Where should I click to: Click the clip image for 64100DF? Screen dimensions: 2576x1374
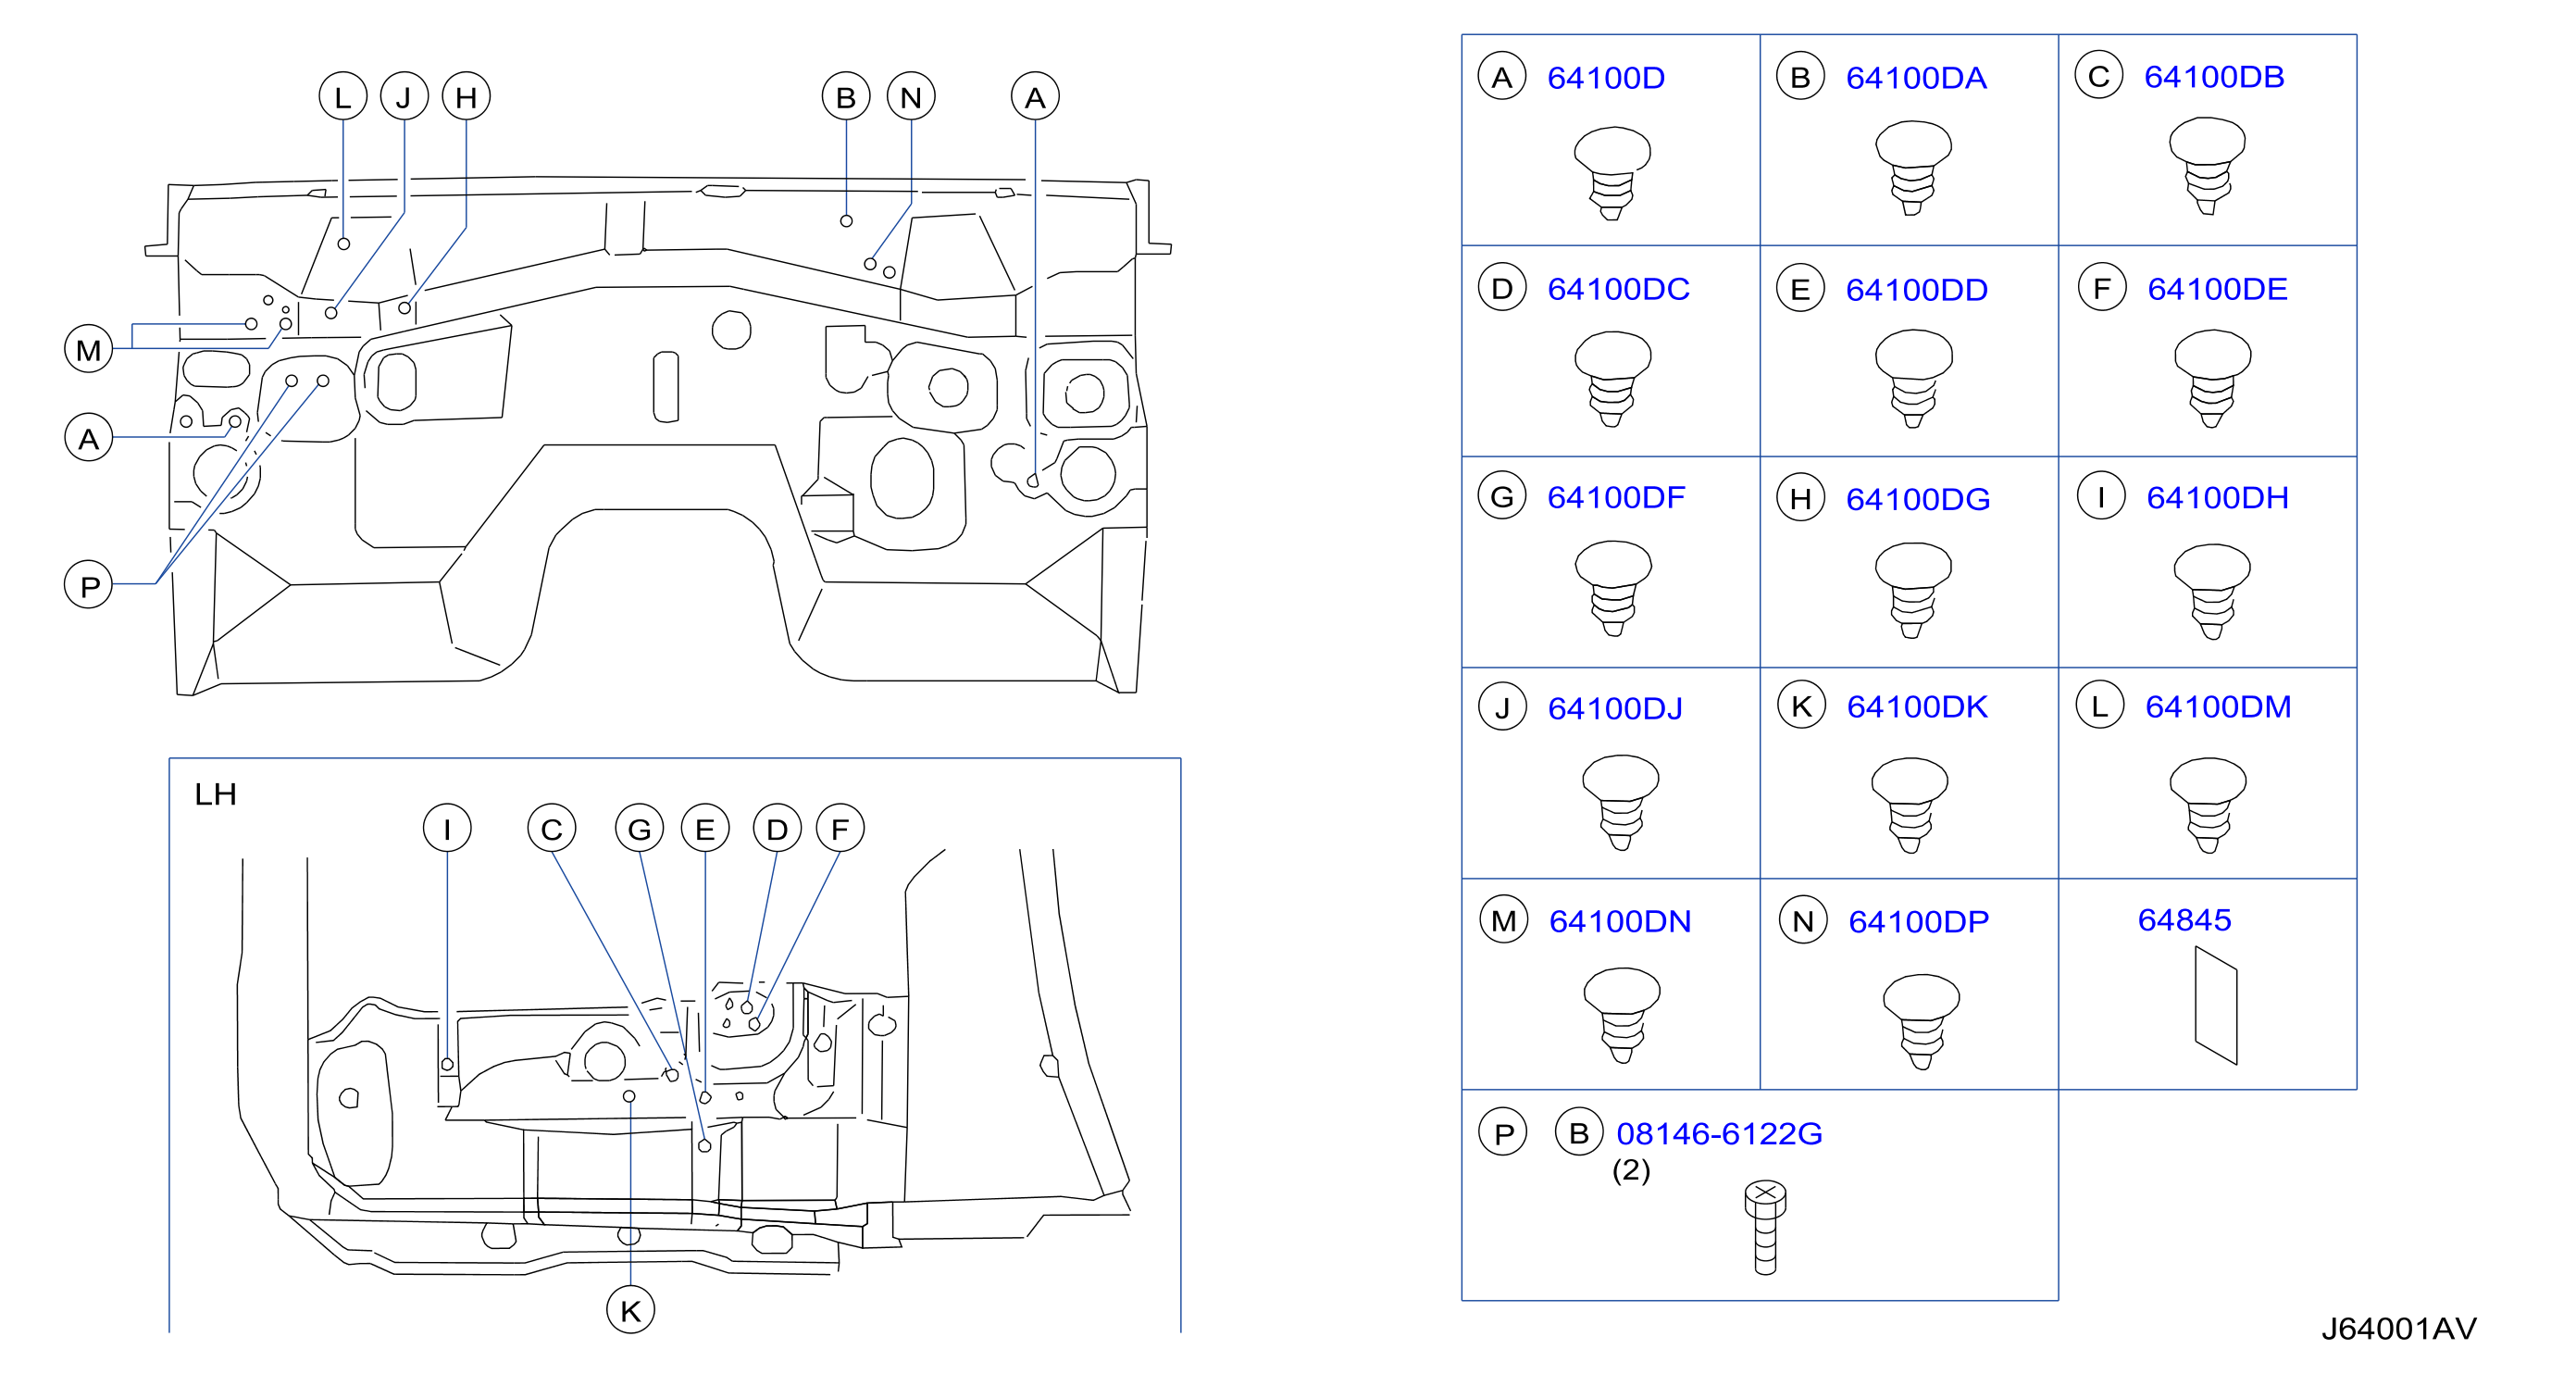[x=1613, y=588]
